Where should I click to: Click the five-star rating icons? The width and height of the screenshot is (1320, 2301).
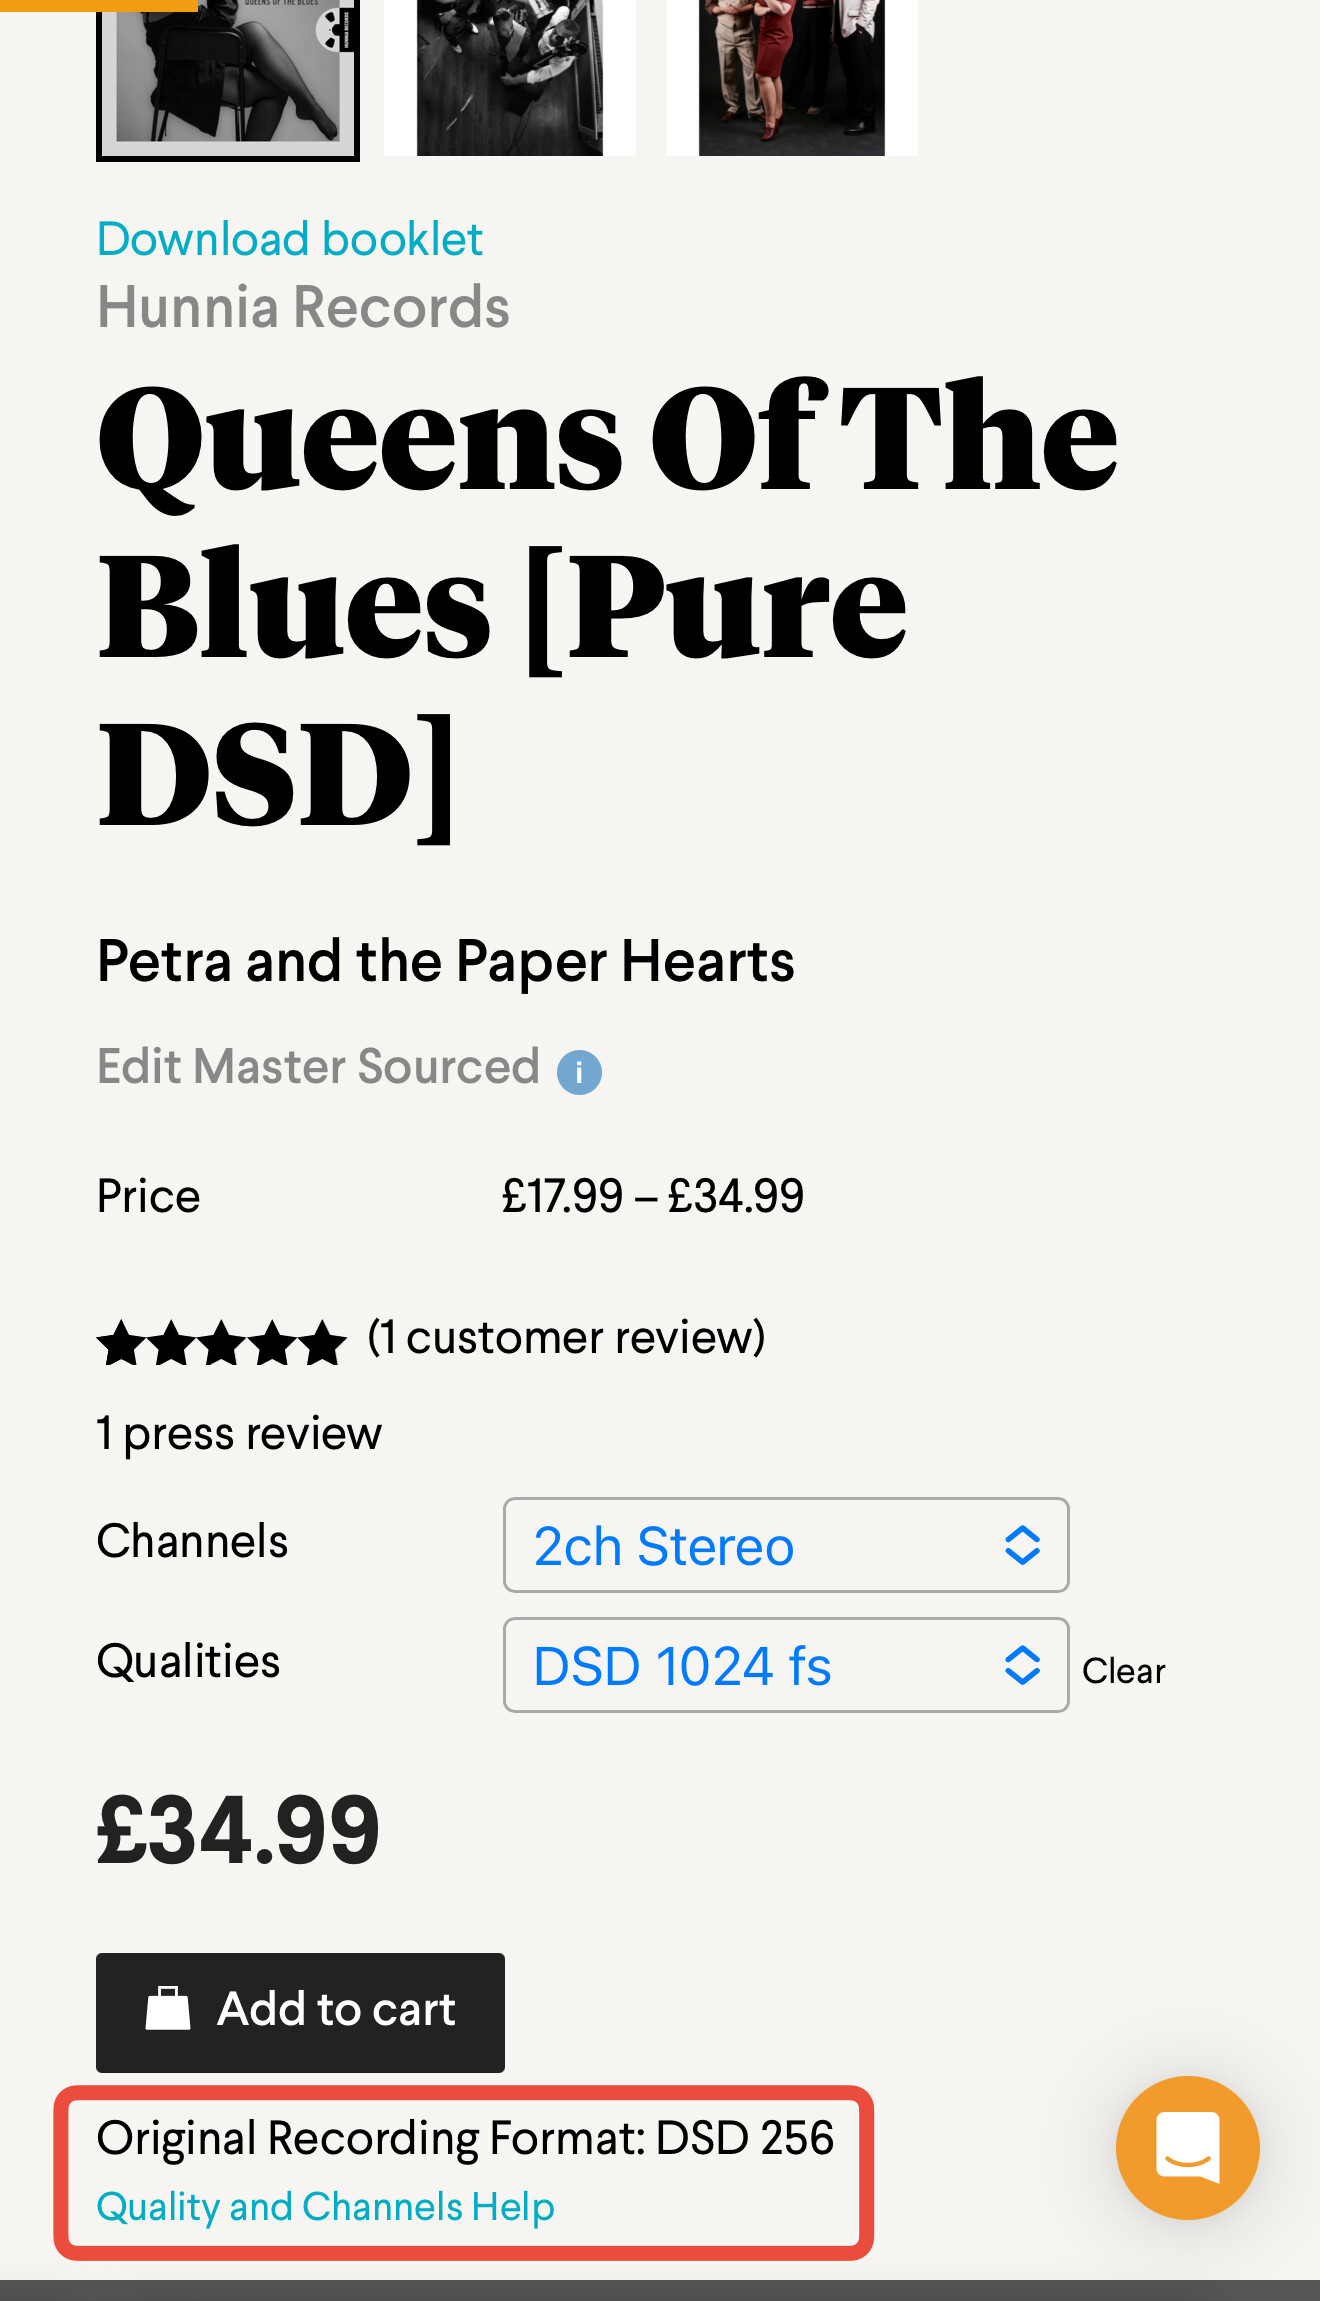click(x=222, y=1342)
